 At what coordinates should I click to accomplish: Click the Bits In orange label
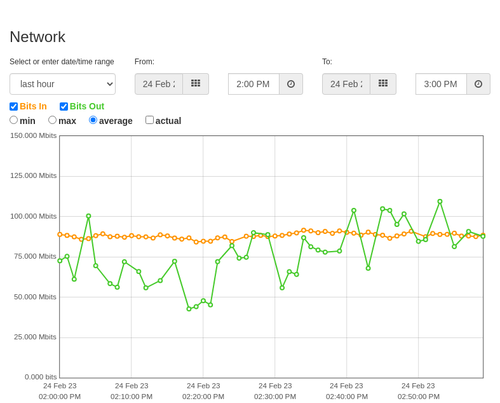33,106
